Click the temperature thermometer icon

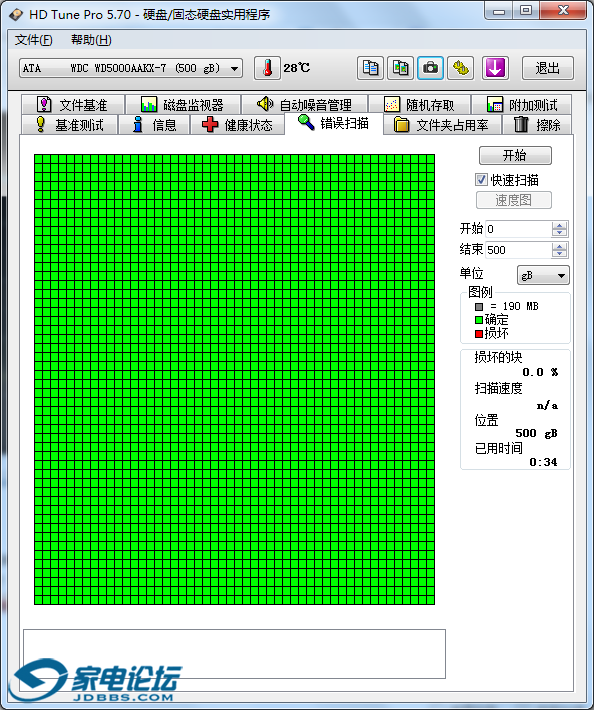pyautogui.click(x=267, y=68)
